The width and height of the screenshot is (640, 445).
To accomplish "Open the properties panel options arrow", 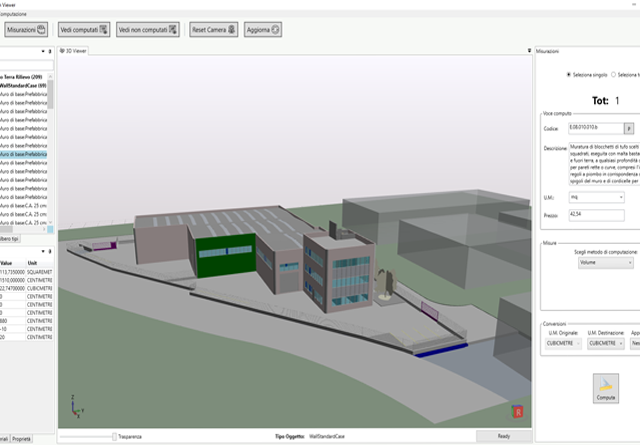I will 43,251.
